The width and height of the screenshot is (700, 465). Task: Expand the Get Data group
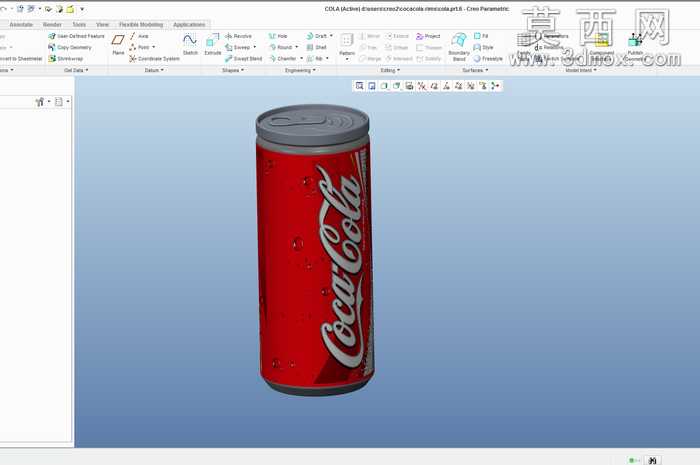click(76, 70)
